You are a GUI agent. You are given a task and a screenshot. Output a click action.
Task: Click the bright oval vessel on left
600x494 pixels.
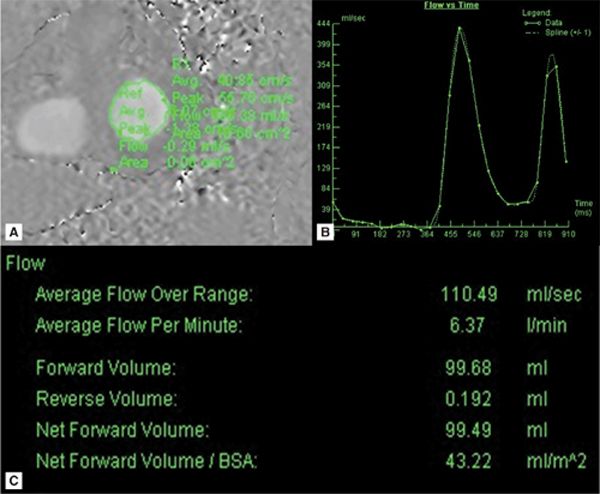(x=45, y=124)
